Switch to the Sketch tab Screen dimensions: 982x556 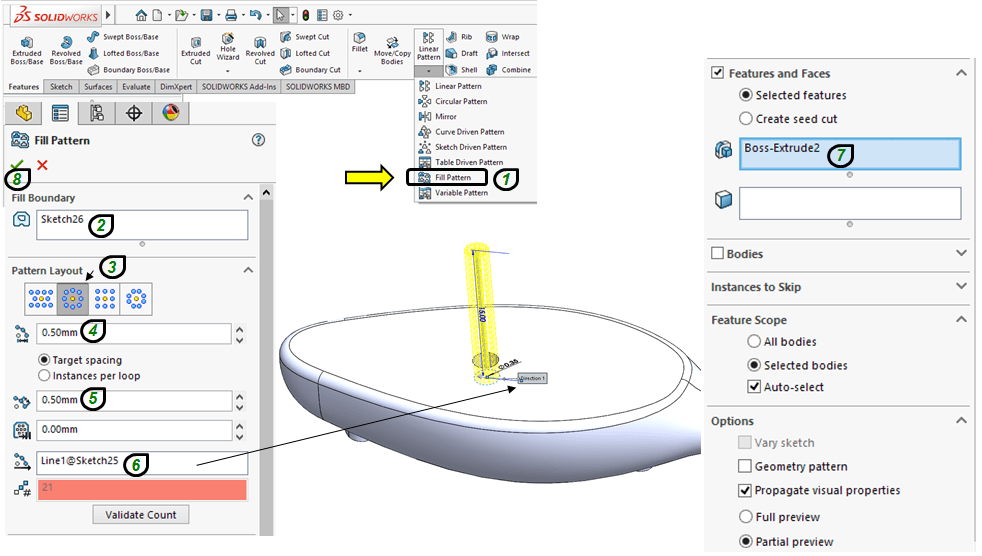coord(61,87)
